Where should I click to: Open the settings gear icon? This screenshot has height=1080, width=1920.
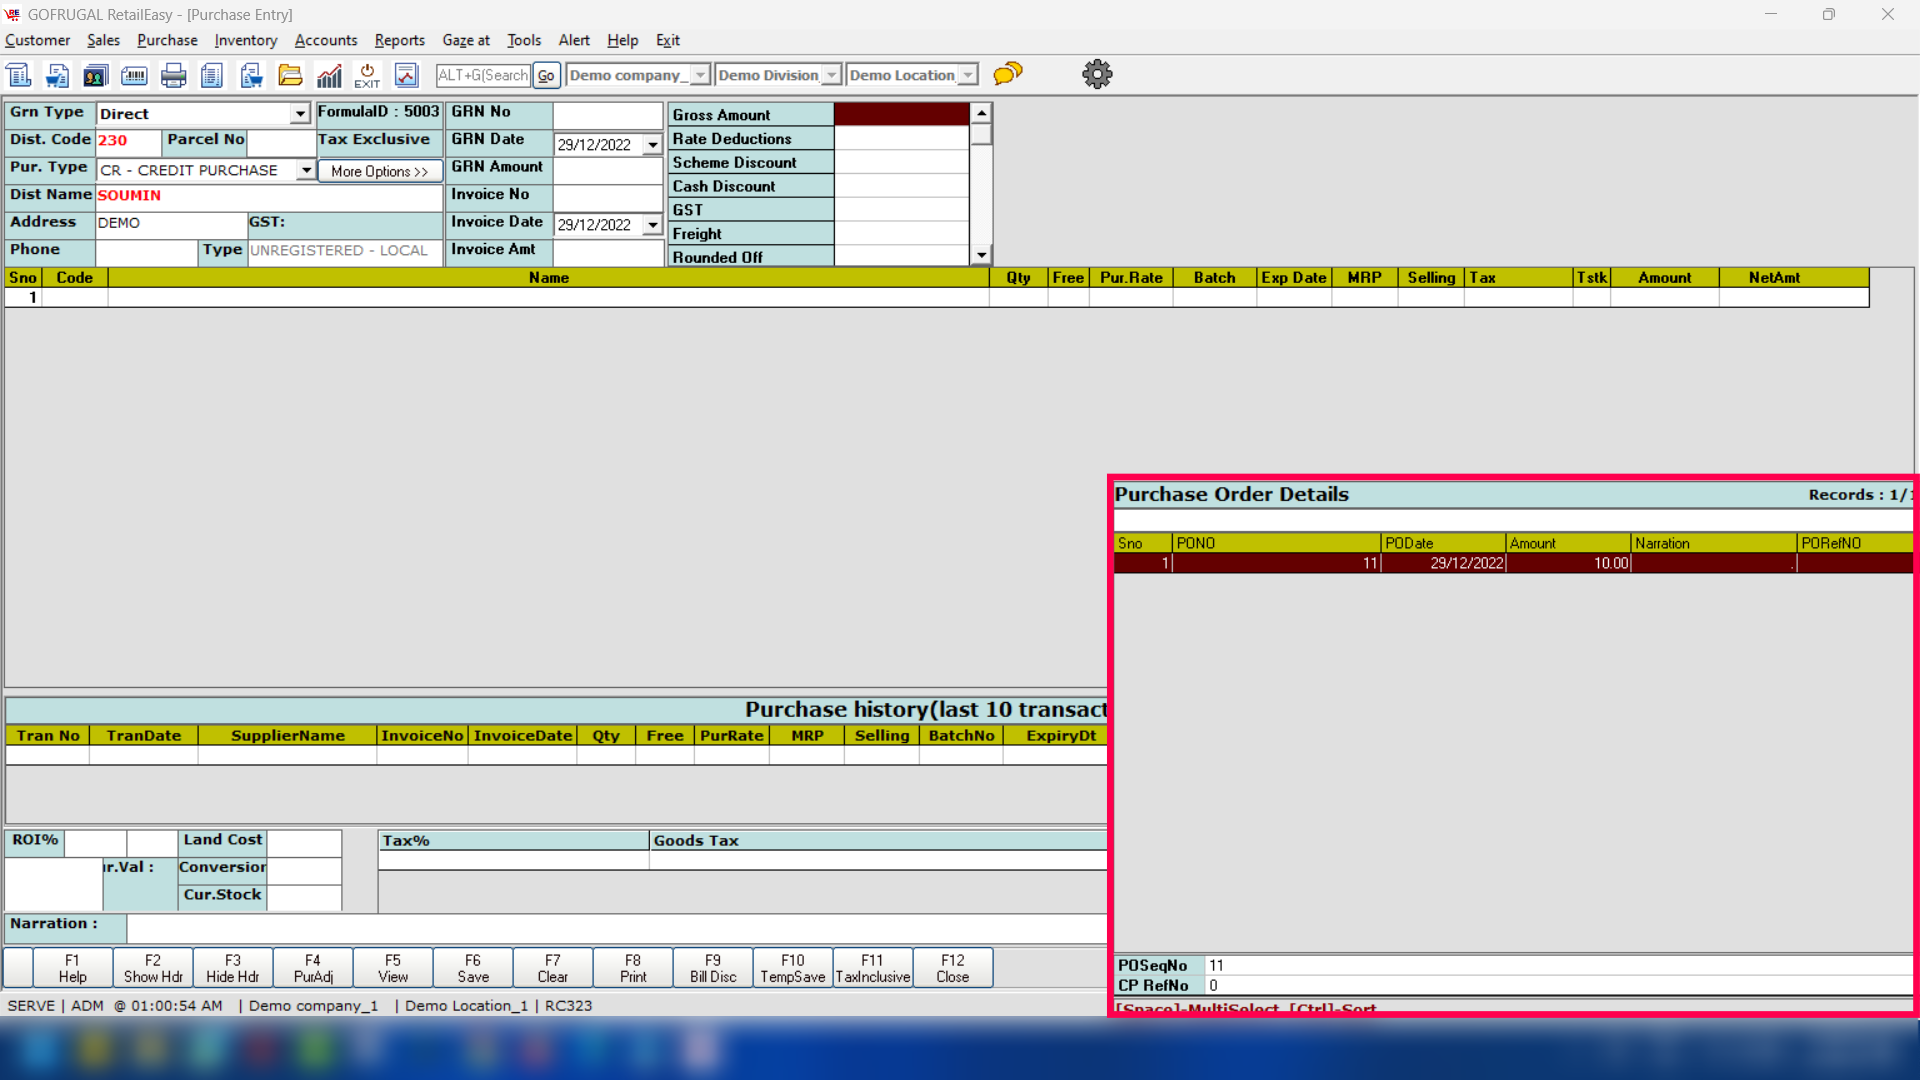click(x=1097, y=74)
